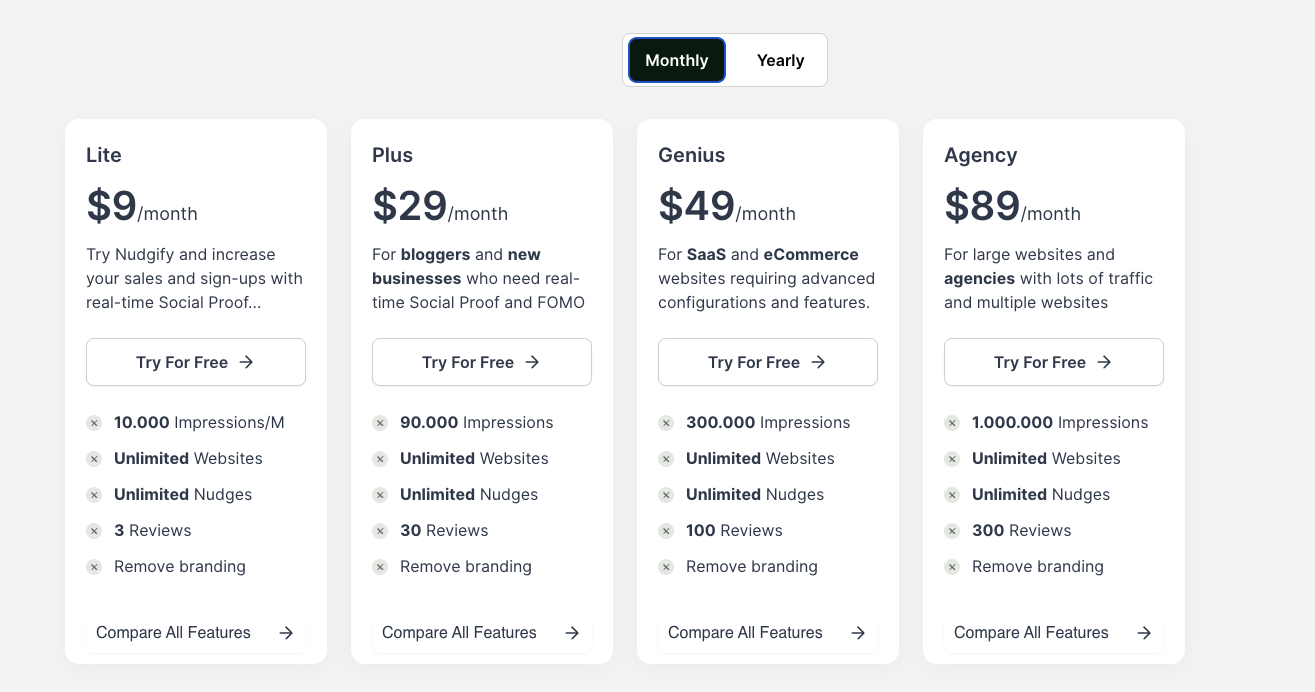Viewport: 1315px width, 692px height.
Task: Click the Agency plan title
Action: point(980,155)
